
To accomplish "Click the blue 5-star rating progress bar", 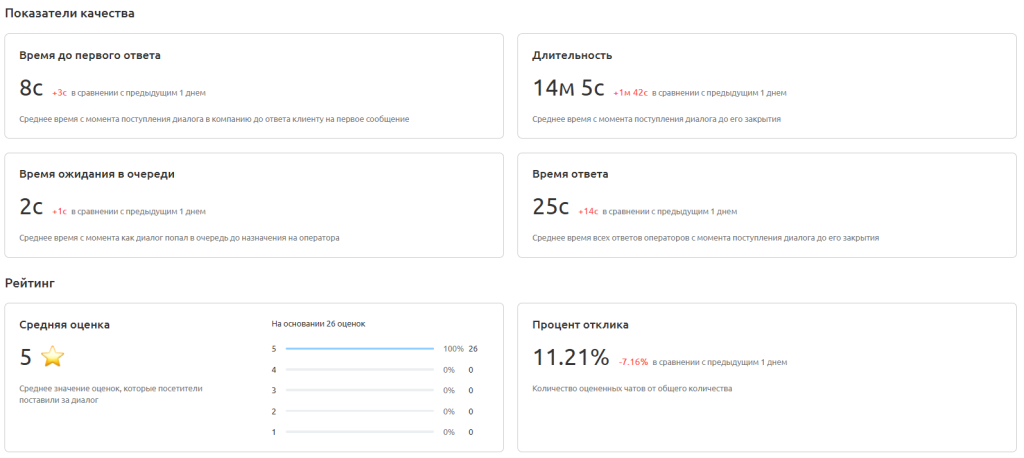I will (359, 349).
